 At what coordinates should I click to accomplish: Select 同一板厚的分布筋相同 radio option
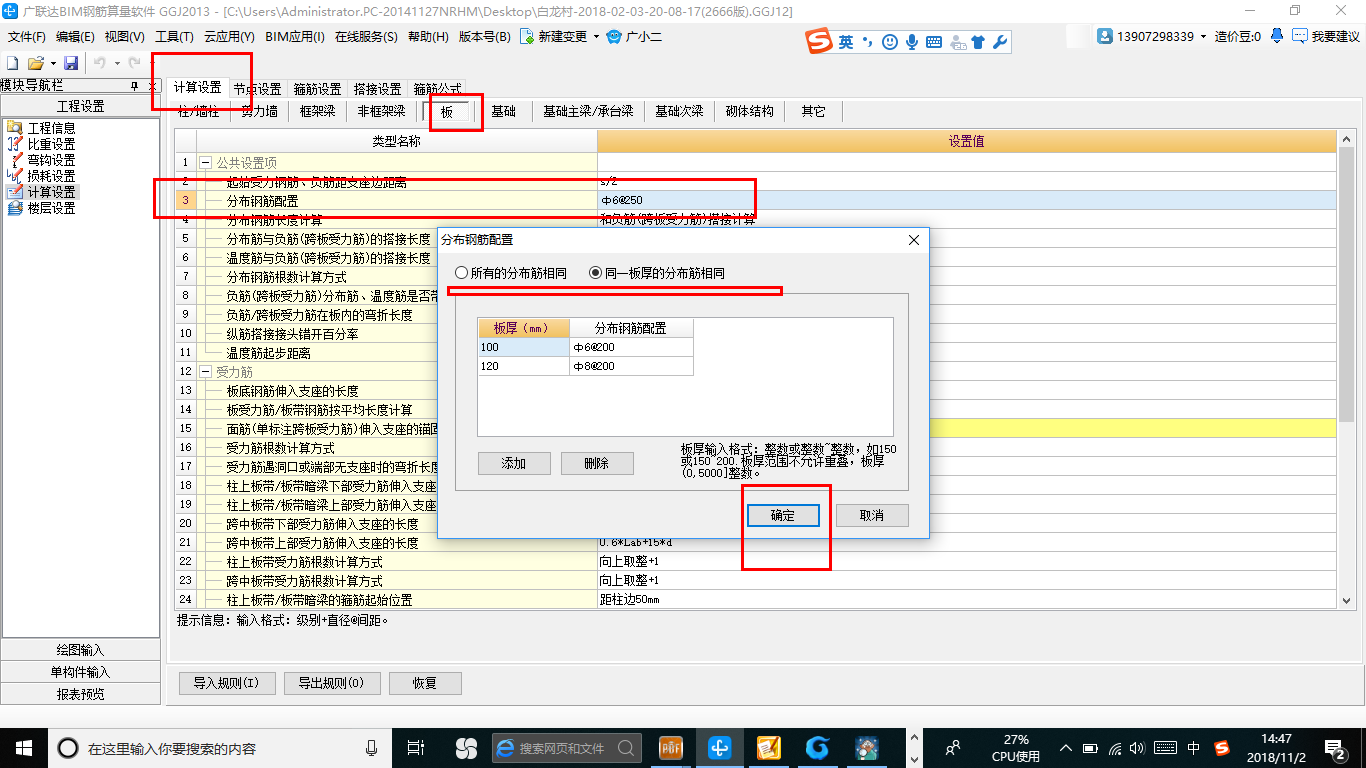click(657, 272)
